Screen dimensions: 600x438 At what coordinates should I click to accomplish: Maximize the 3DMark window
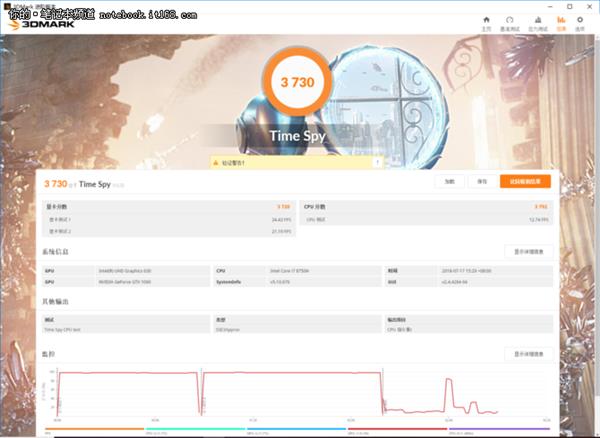(570, 7)
